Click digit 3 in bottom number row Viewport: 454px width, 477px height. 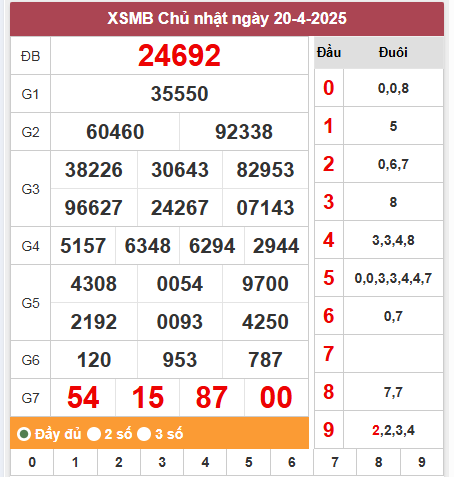click(x=162, y=462)
